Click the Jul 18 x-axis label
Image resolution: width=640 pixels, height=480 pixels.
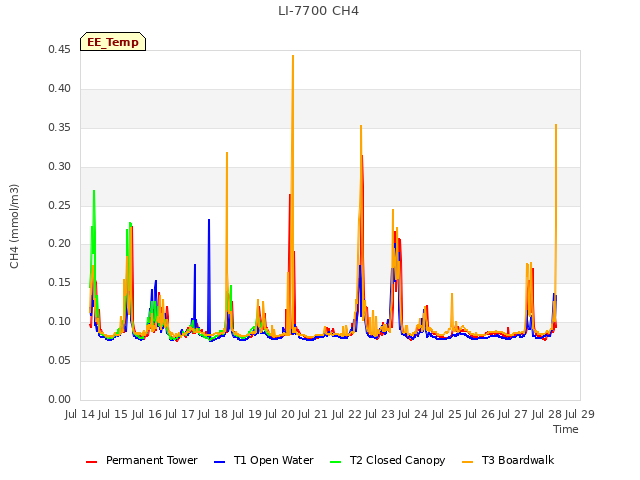coord(213,414)
